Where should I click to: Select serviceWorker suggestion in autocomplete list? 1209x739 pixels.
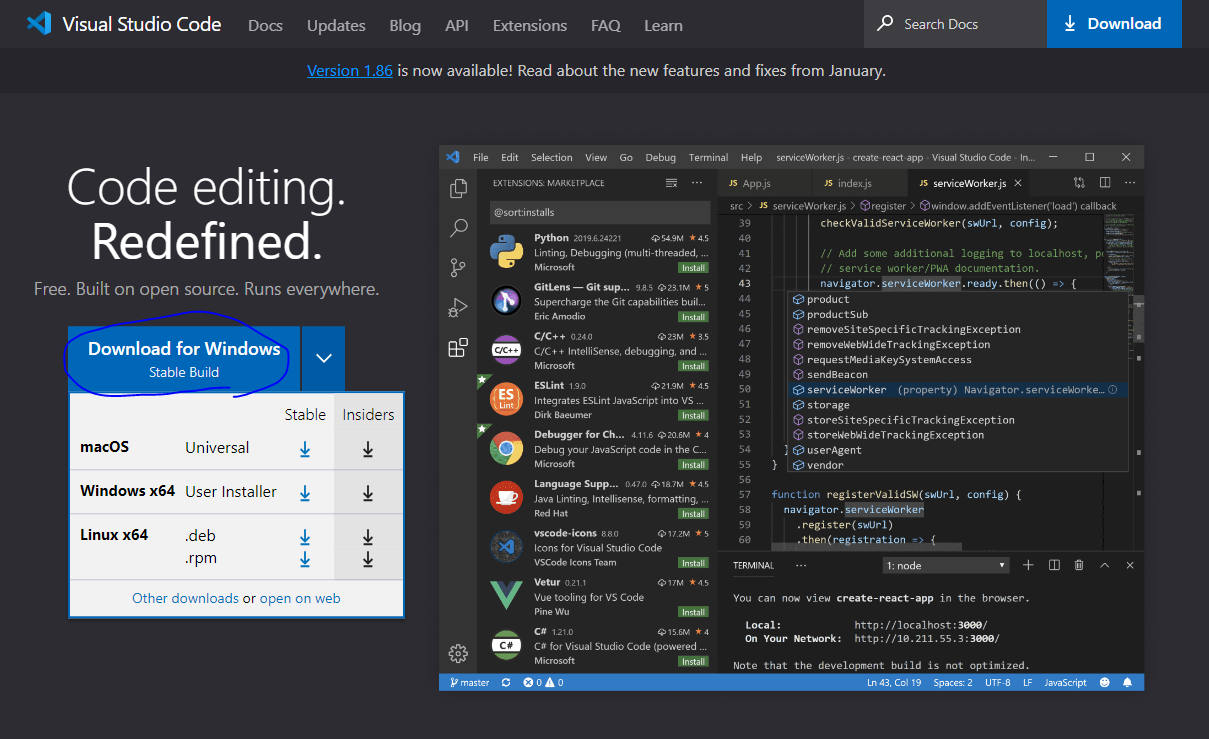click(958, 389)
